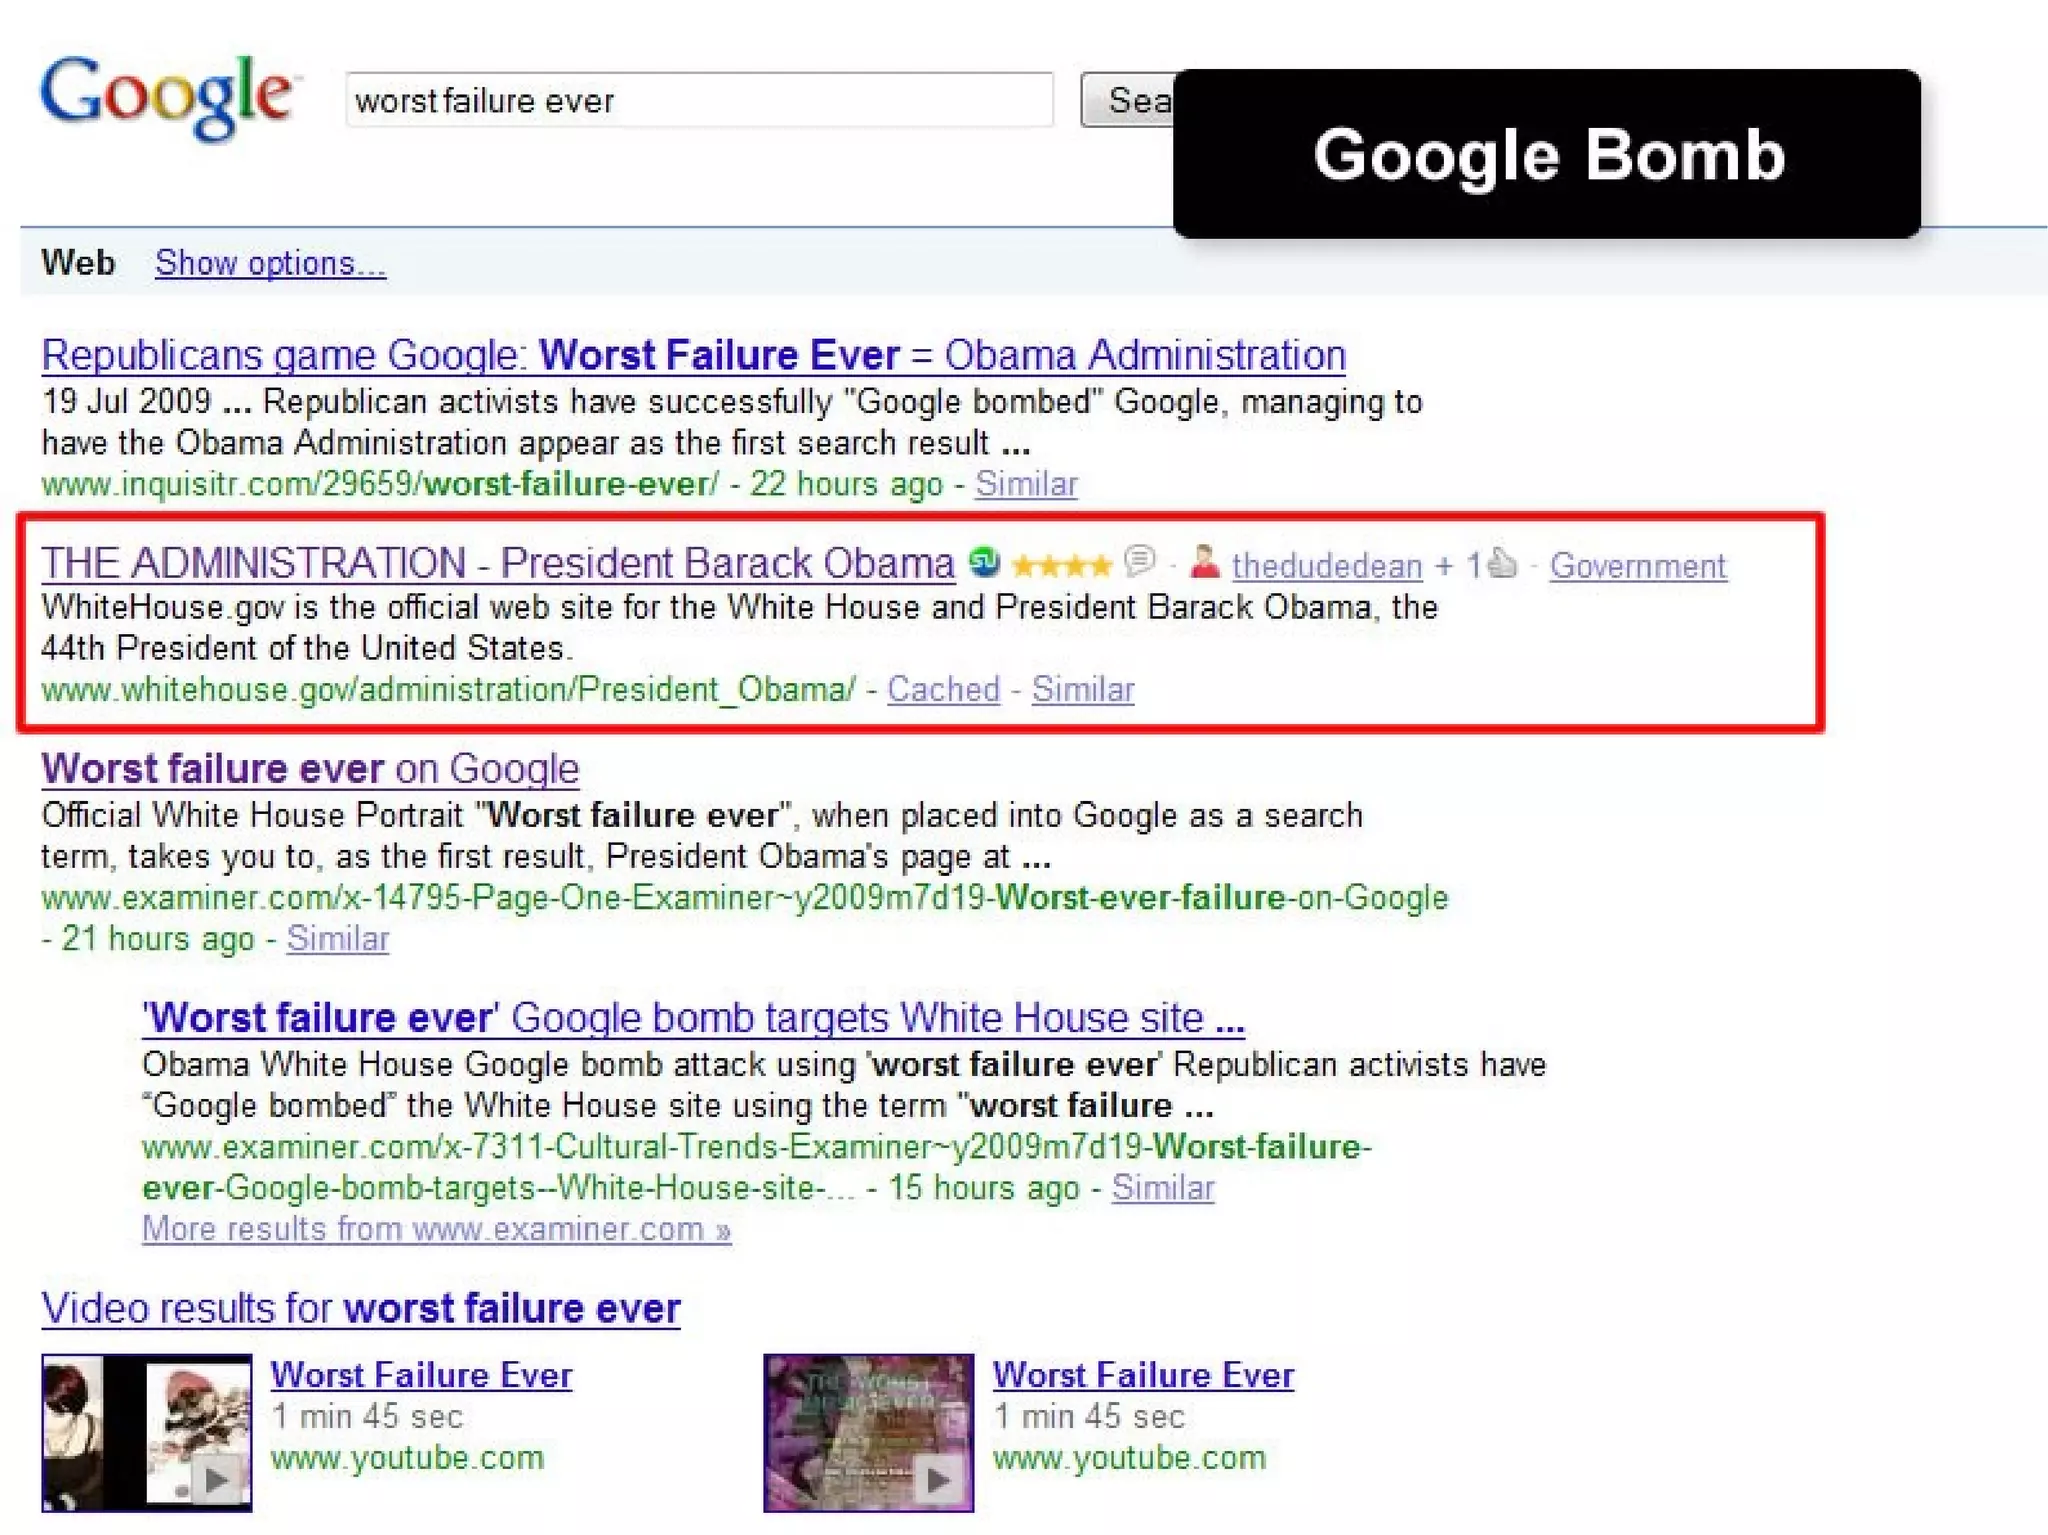Viewport: 2048px width, 1535px height.
Task: Click the Google logo
Action: point(166,97)
